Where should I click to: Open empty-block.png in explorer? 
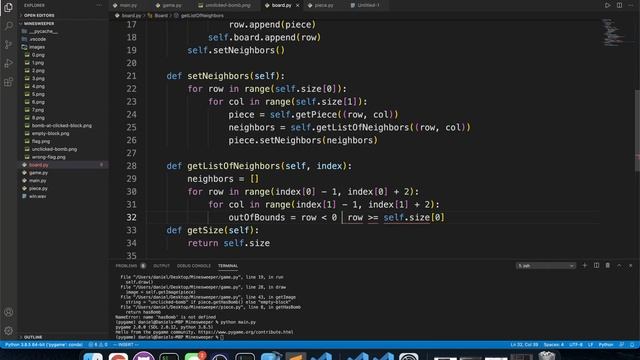(50, 133)
